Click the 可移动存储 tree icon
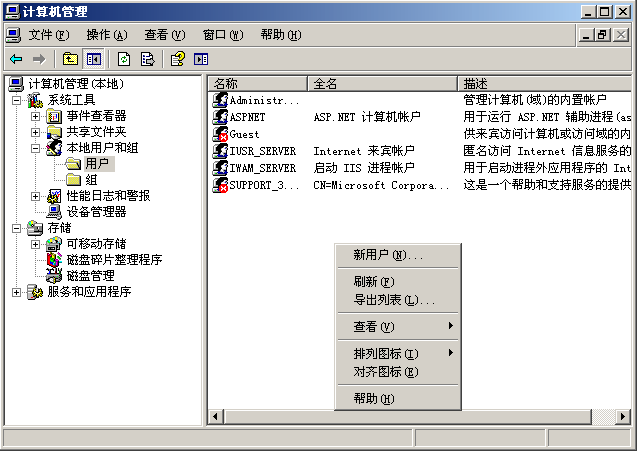The width and height of the screenshot is (637, 451). [54, 244]
